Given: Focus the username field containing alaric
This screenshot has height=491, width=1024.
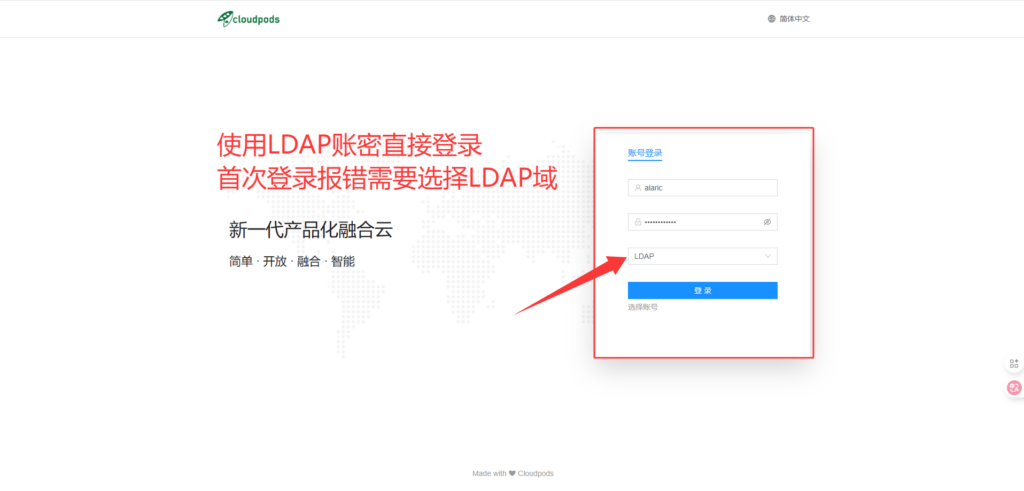Looking at the screenshot, I should [x=705, y=187].
